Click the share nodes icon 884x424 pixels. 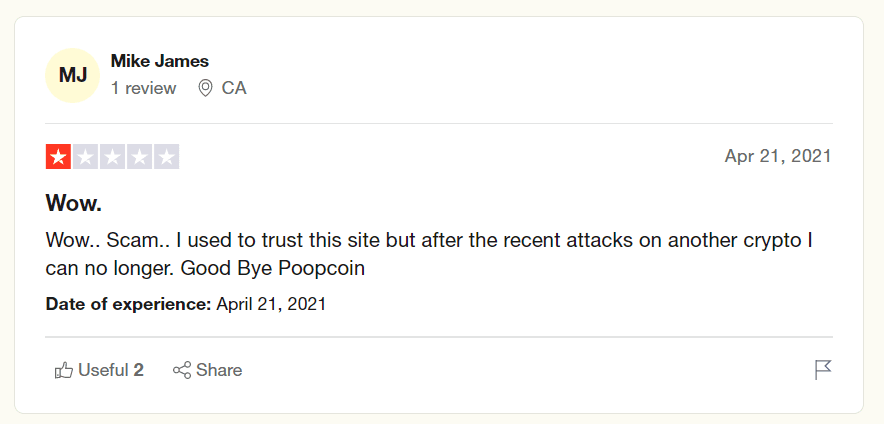point(182,371)
